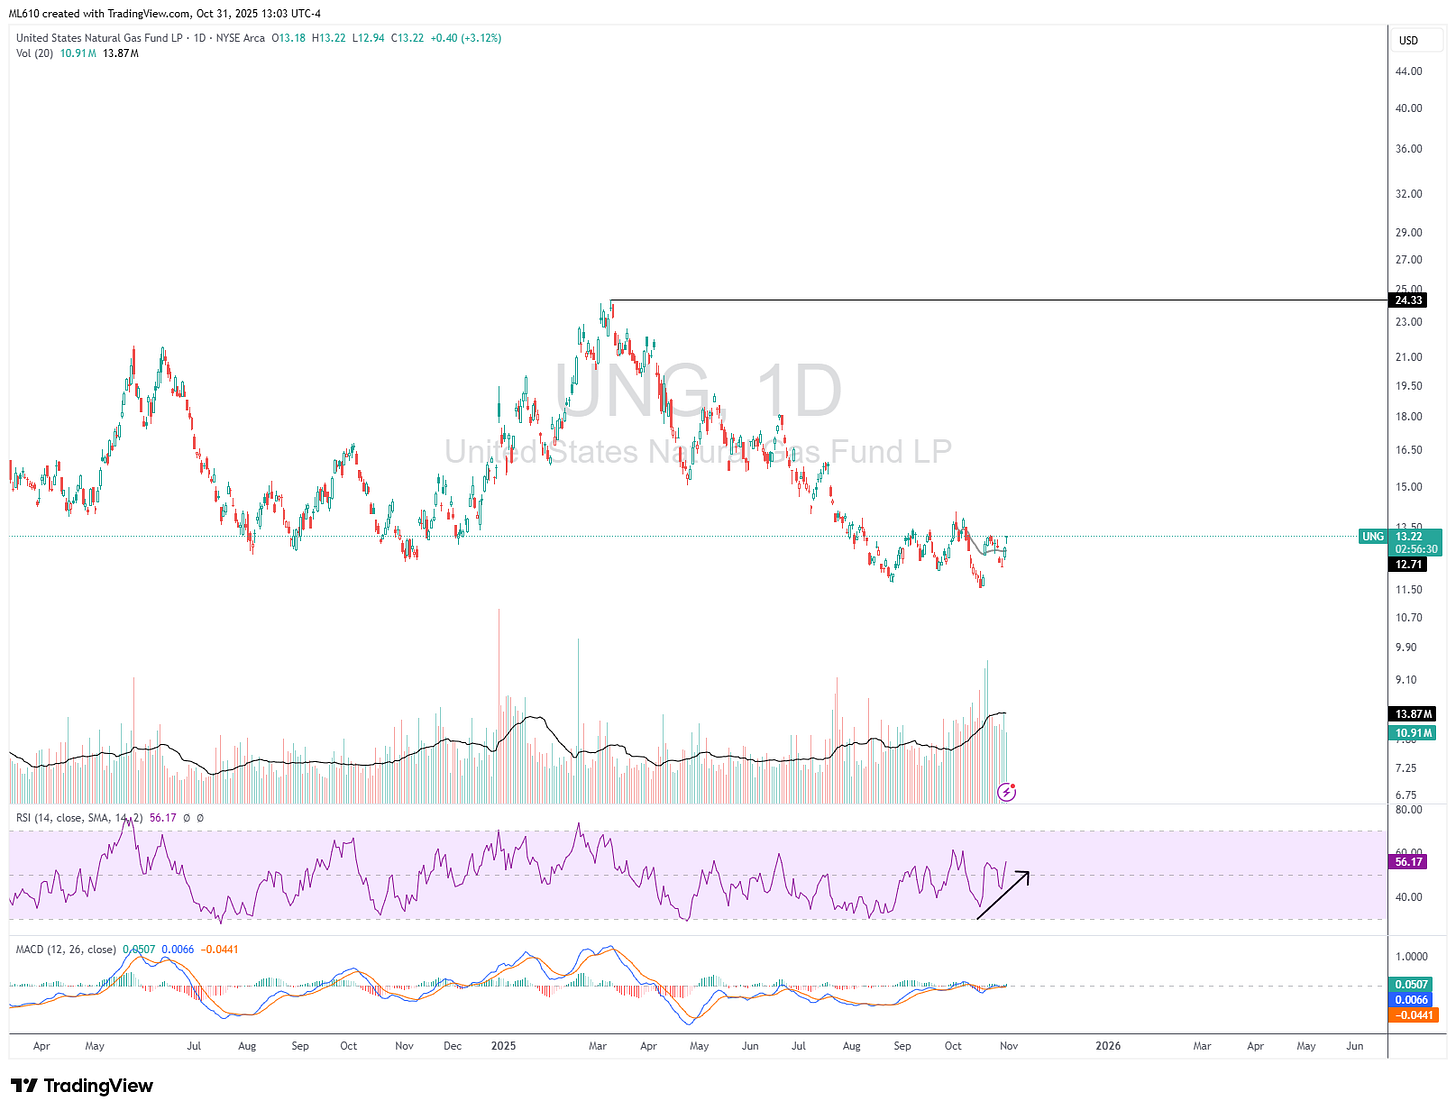Click the orange -0.0441 MACD axis label
1456x1113 pixels.
[x=1414, y=1015]
